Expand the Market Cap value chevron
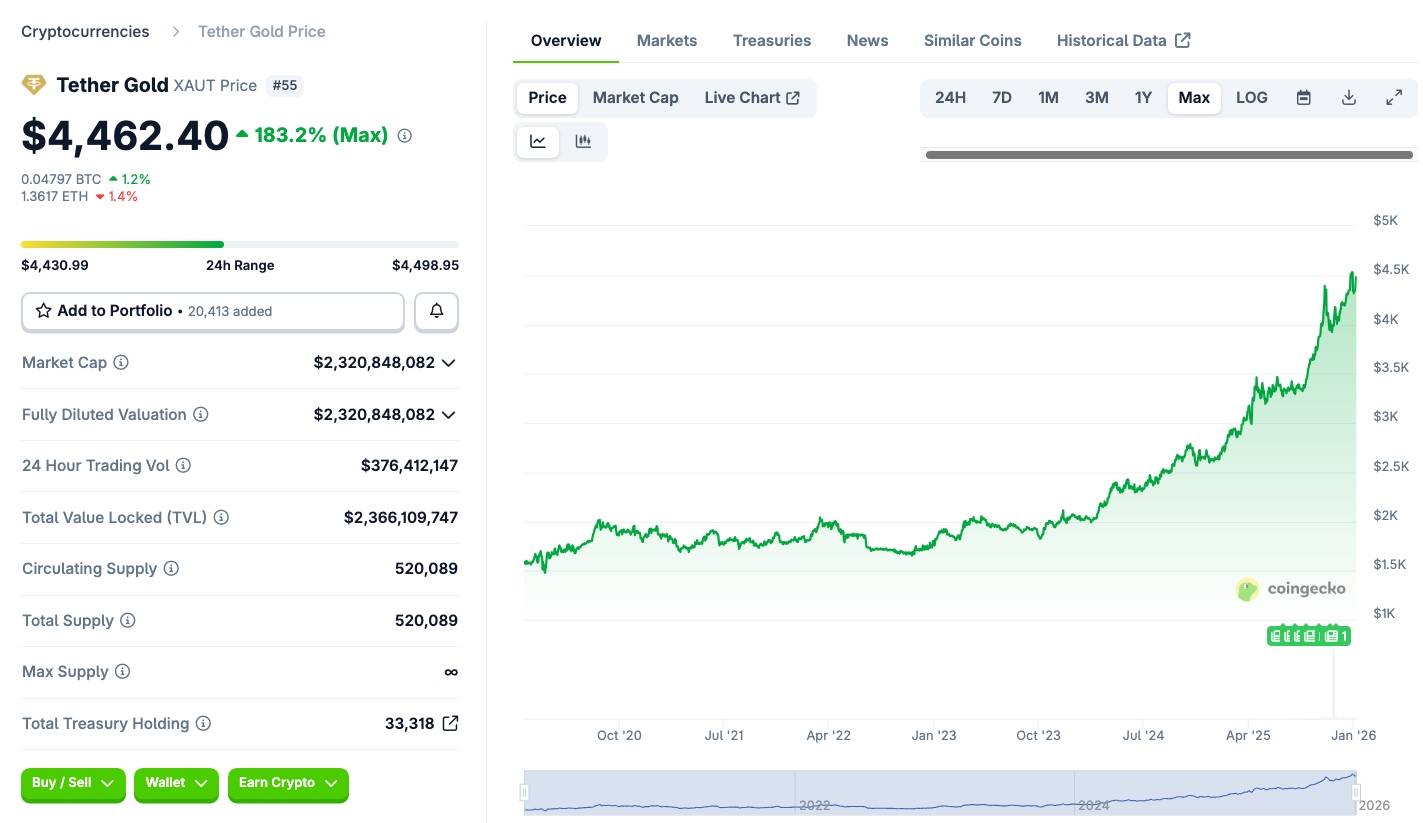 [449, 363]
